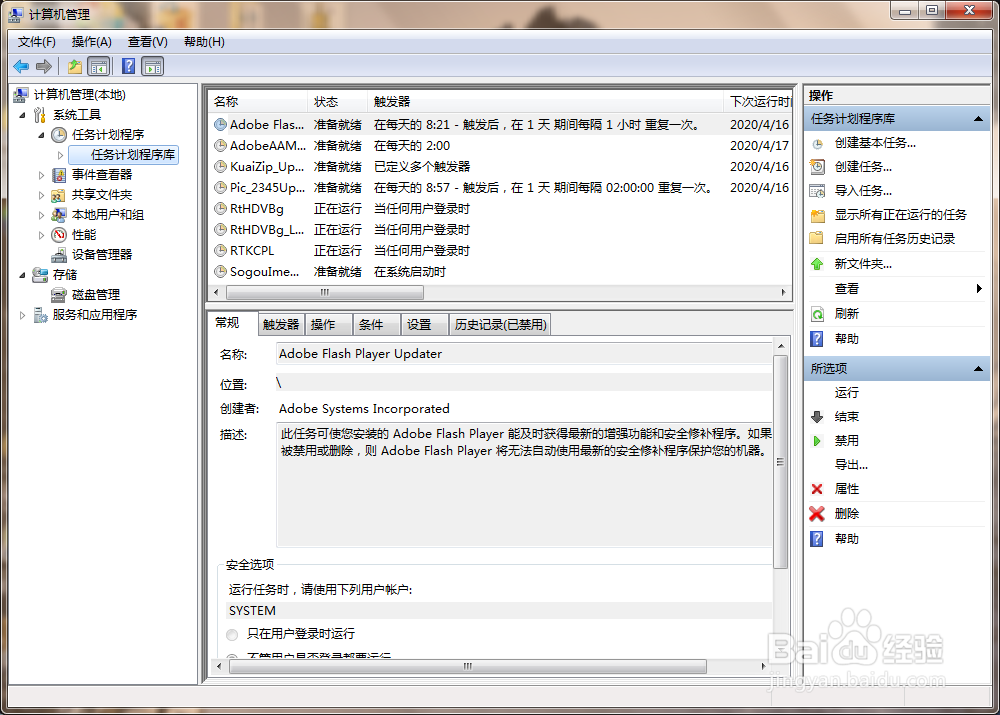Click the 创建任务 icon
This screenshot has width=1000, height=715.
pyautogui.click(x=818, y=167)
